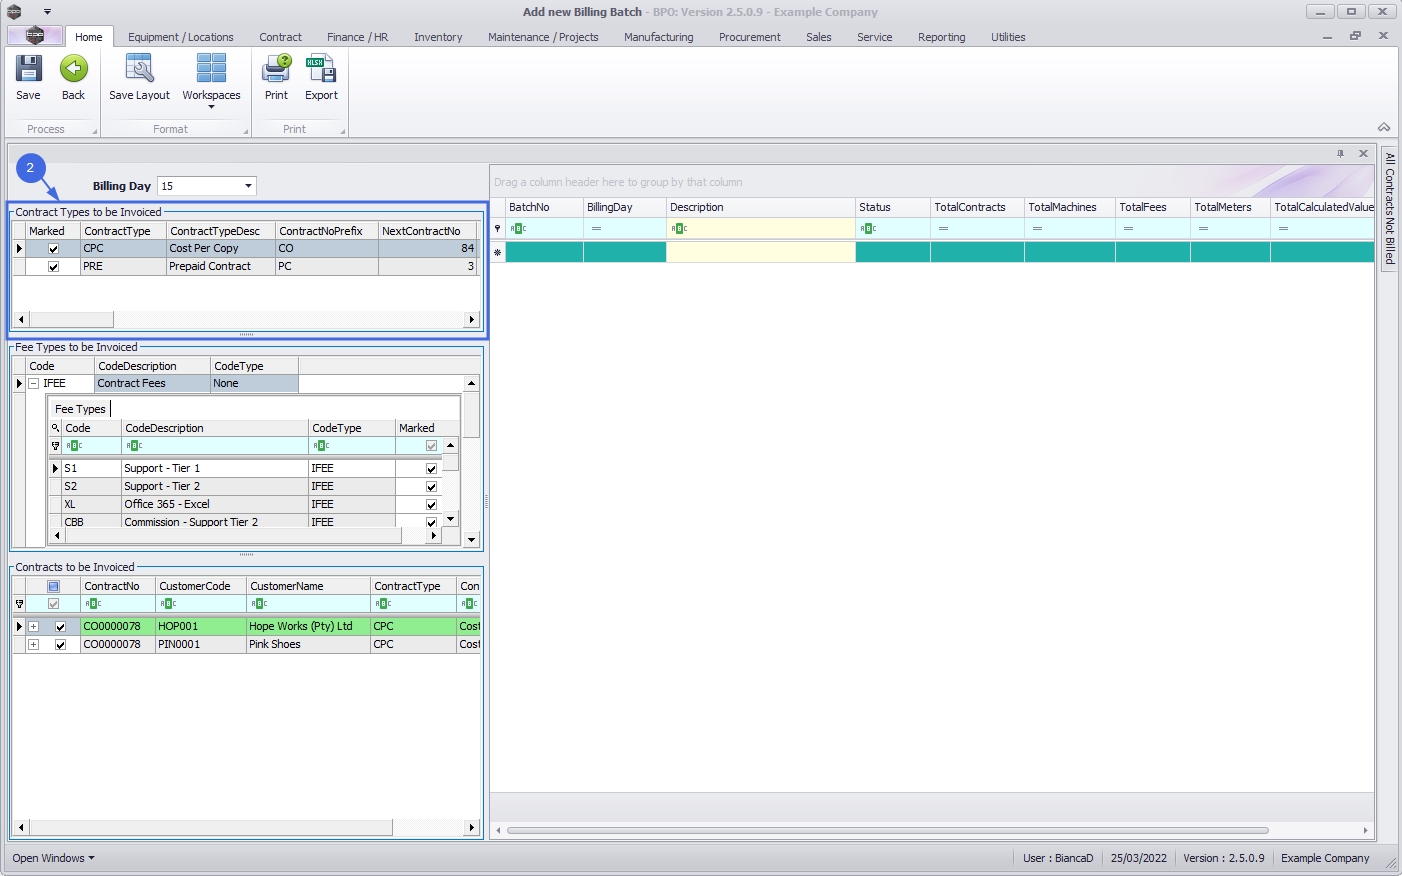Click the Save icon in ribbon
The height and width of the screenshot is (876, 1402).
click(x=28, y=70)
